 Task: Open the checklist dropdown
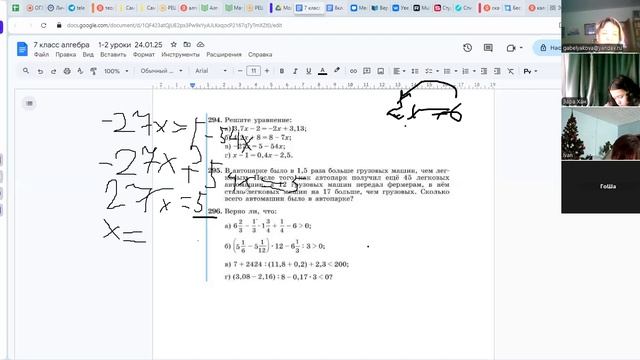pyautogui.click(x=431, y=71)
